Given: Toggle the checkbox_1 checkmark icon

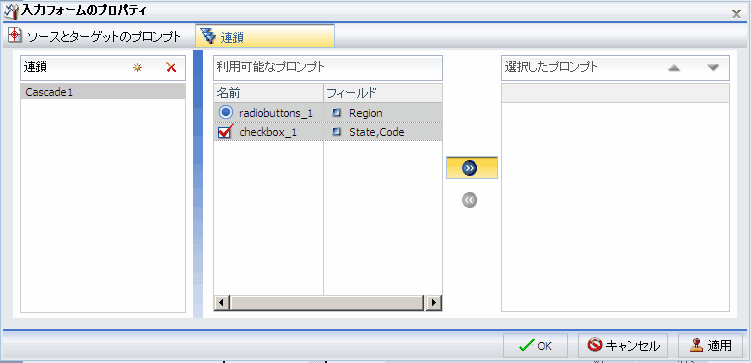Looking at the screenshot, I should pyautogui.click(x=225, y=131).
